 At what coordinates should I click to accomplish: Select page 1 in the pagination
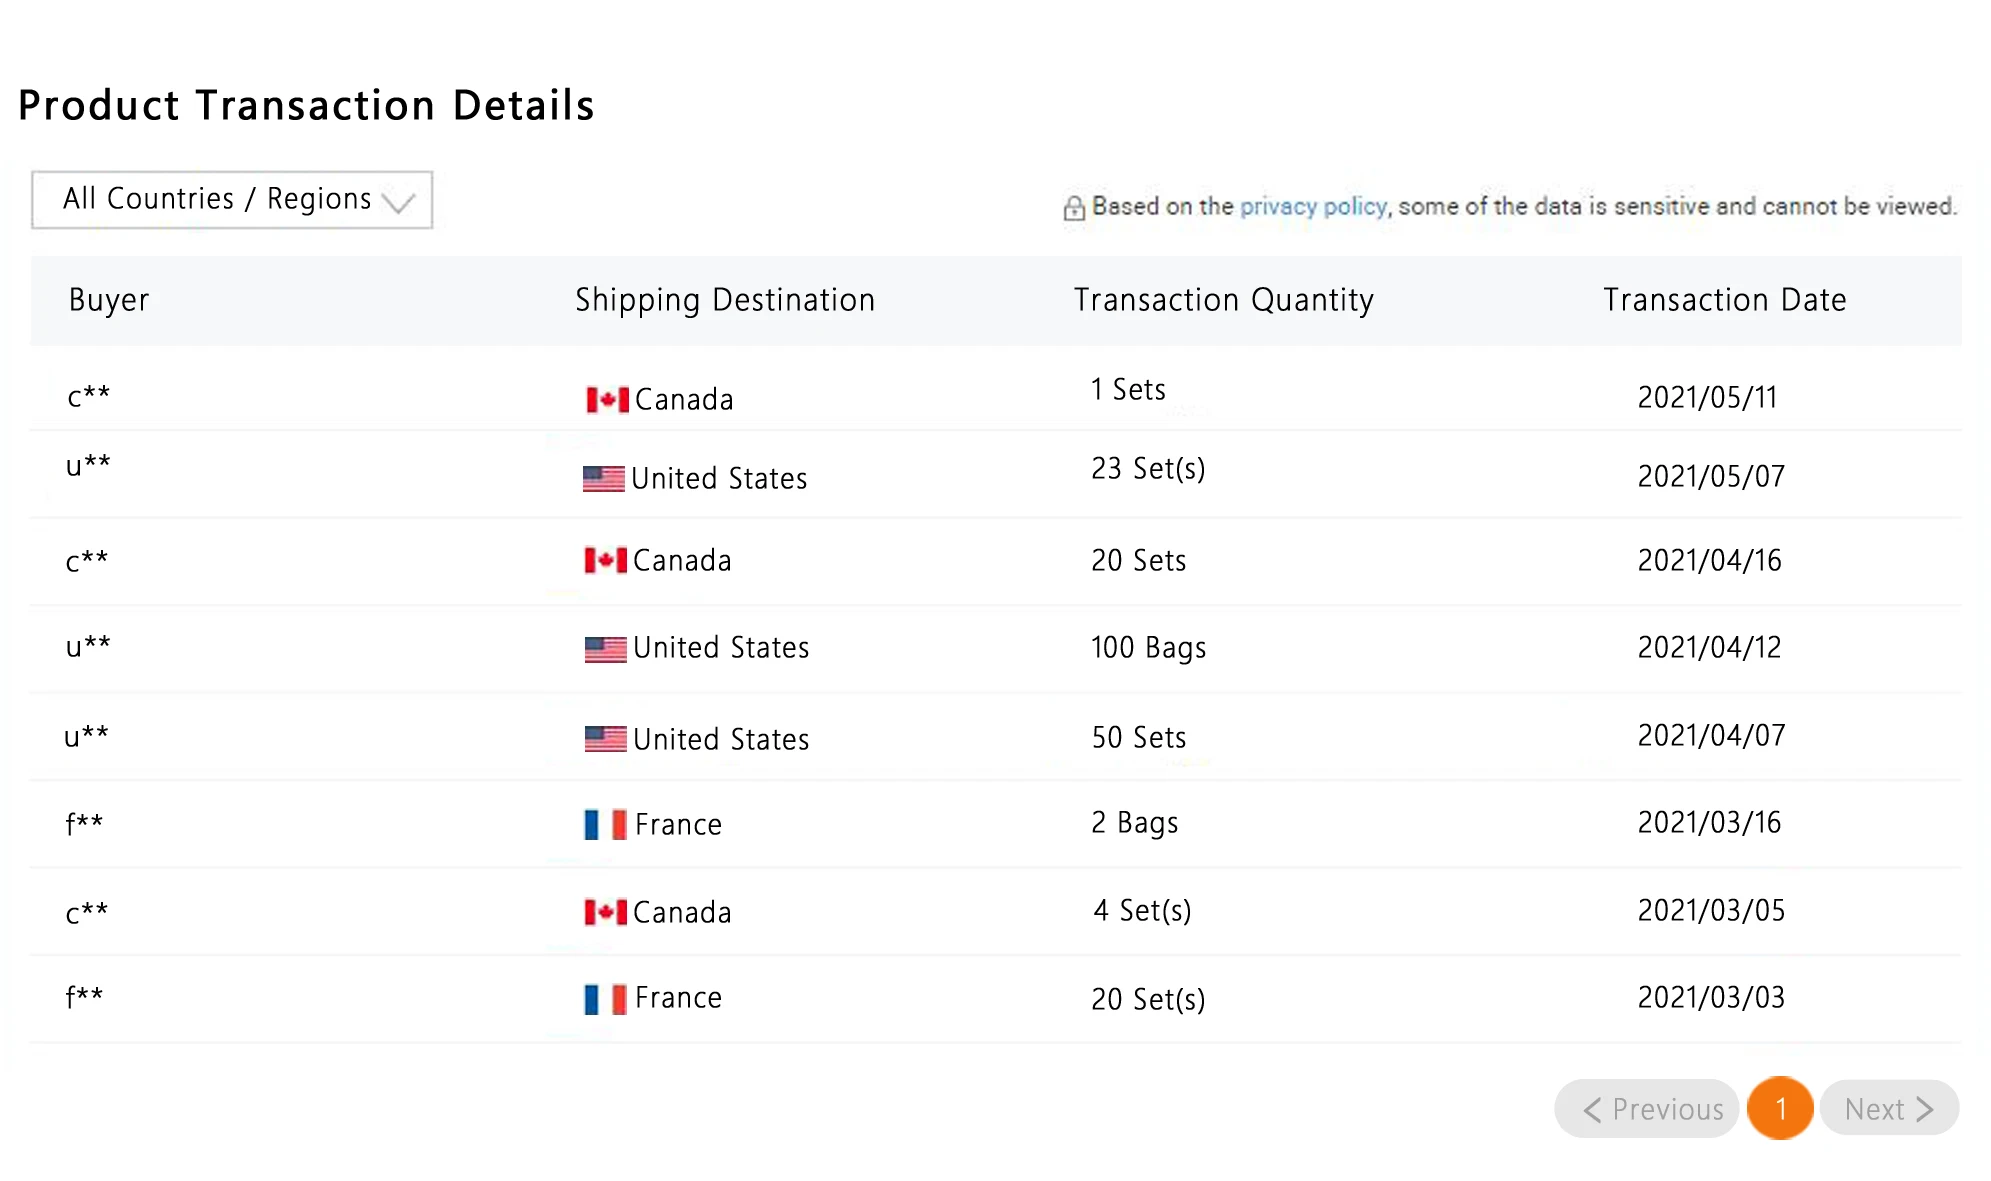(x=1780, y=1109)
